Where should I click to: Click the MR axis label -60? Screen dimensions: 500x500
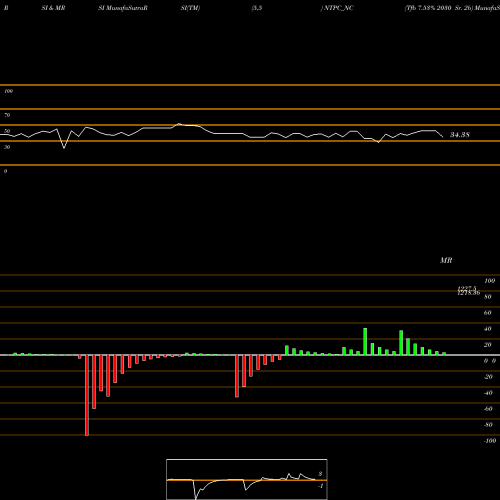click(x=488, y=409)
